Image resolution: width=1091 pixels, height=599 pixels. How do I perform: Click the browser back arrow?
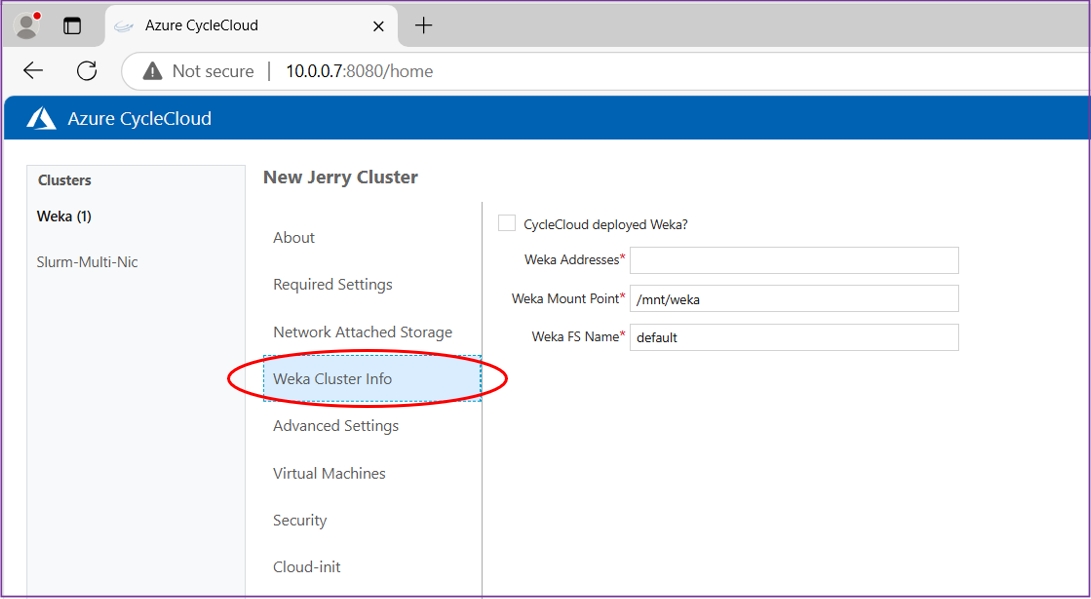click(33, 71)
